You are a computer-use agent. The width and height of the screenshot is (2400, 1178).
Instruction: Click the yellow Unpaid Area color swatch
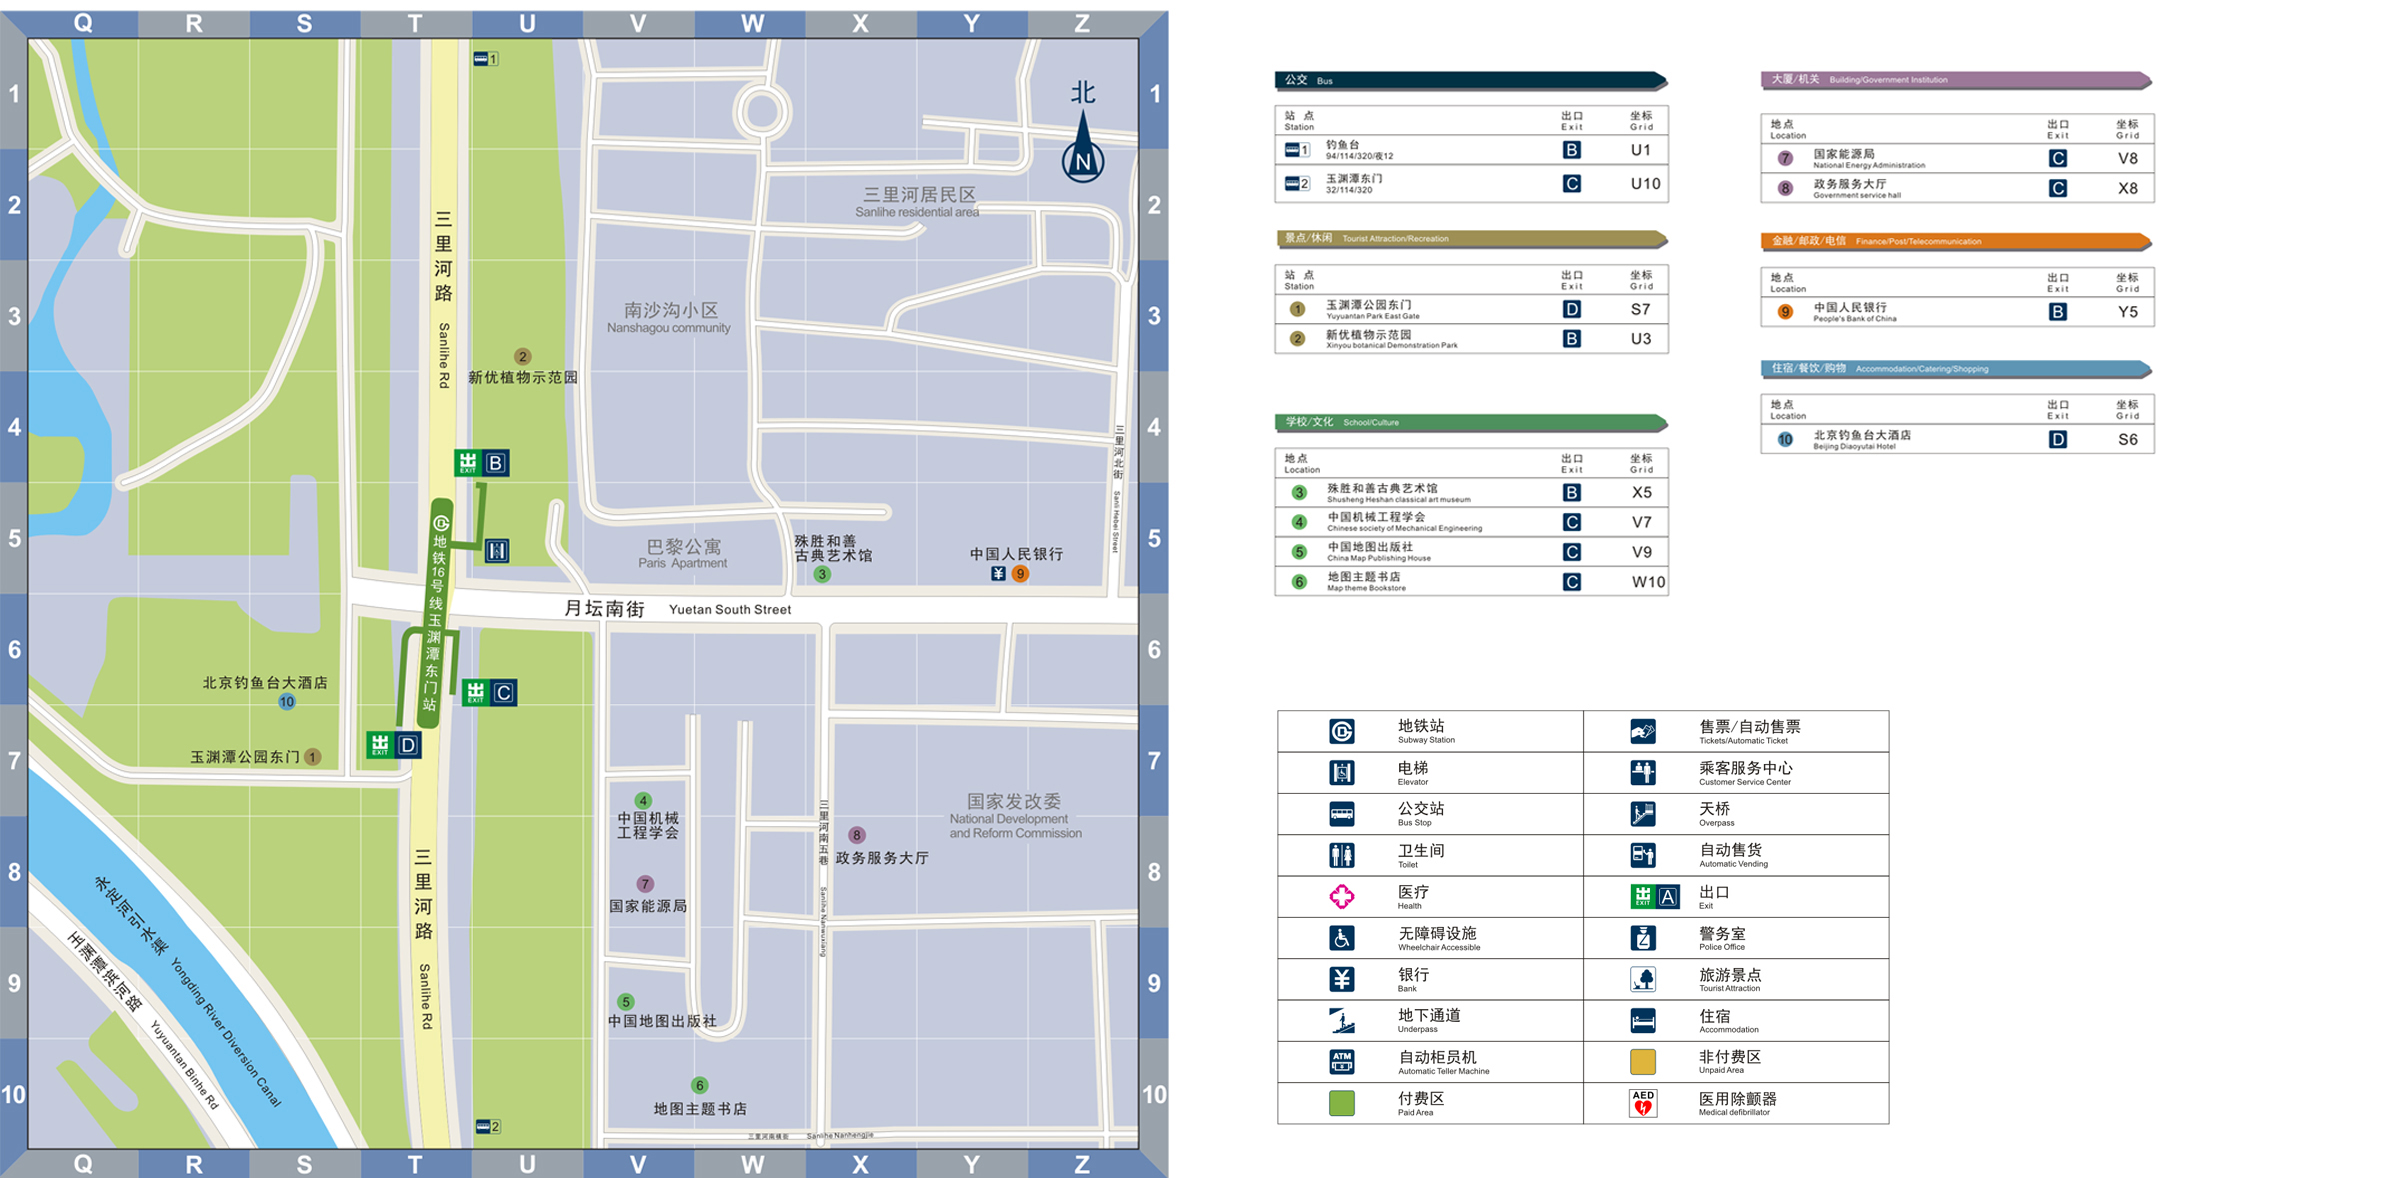[1643, 1062]
